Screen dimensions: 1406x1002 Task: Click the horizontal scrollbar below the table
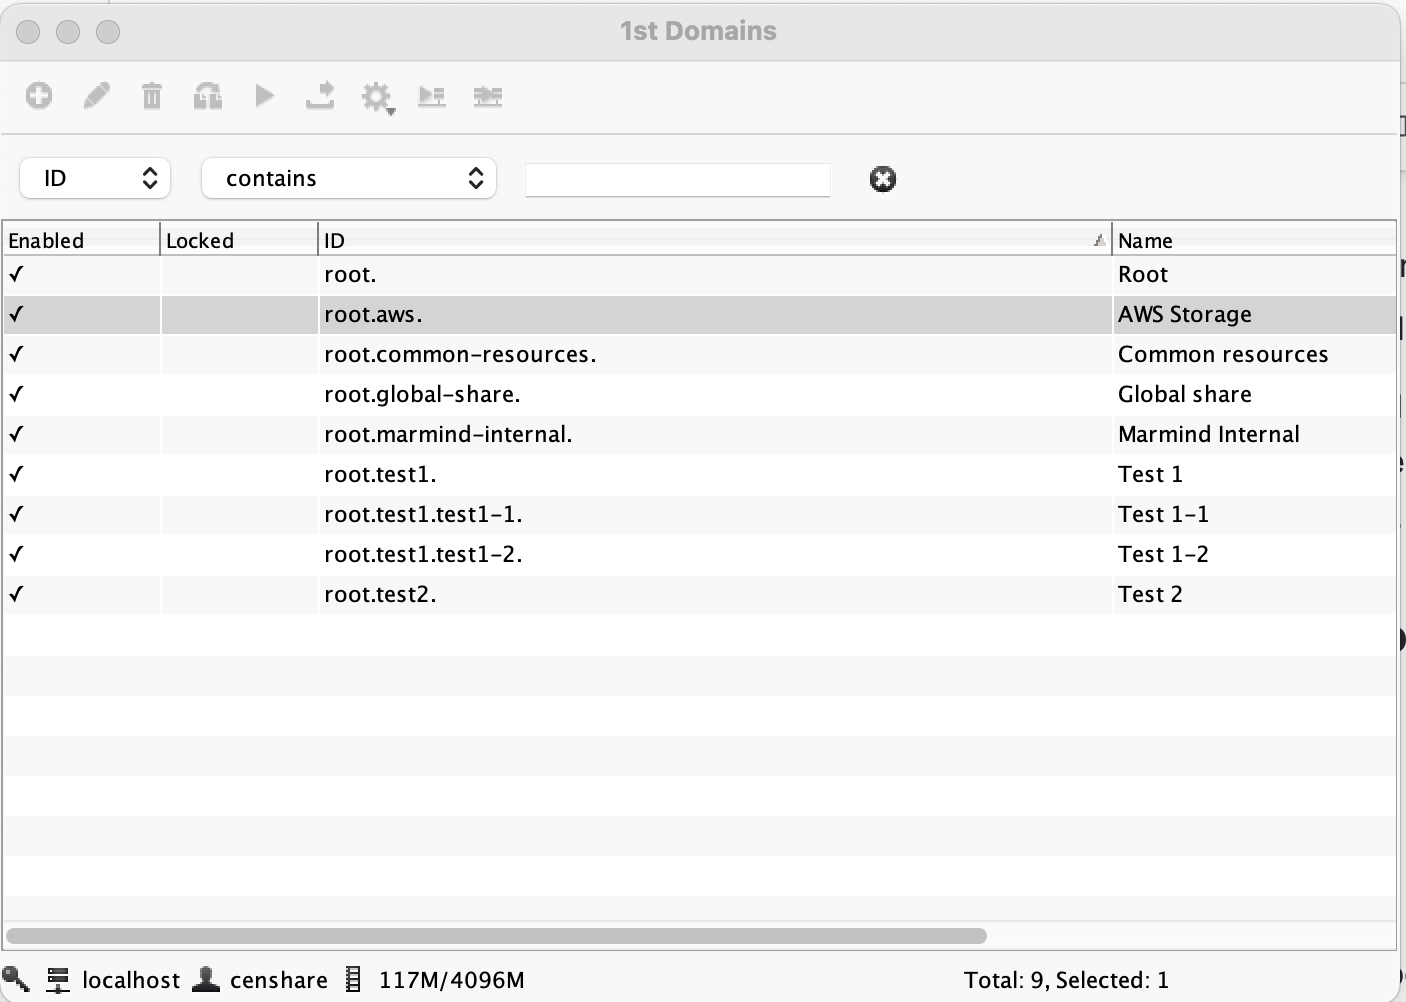[x=496, y=936]
